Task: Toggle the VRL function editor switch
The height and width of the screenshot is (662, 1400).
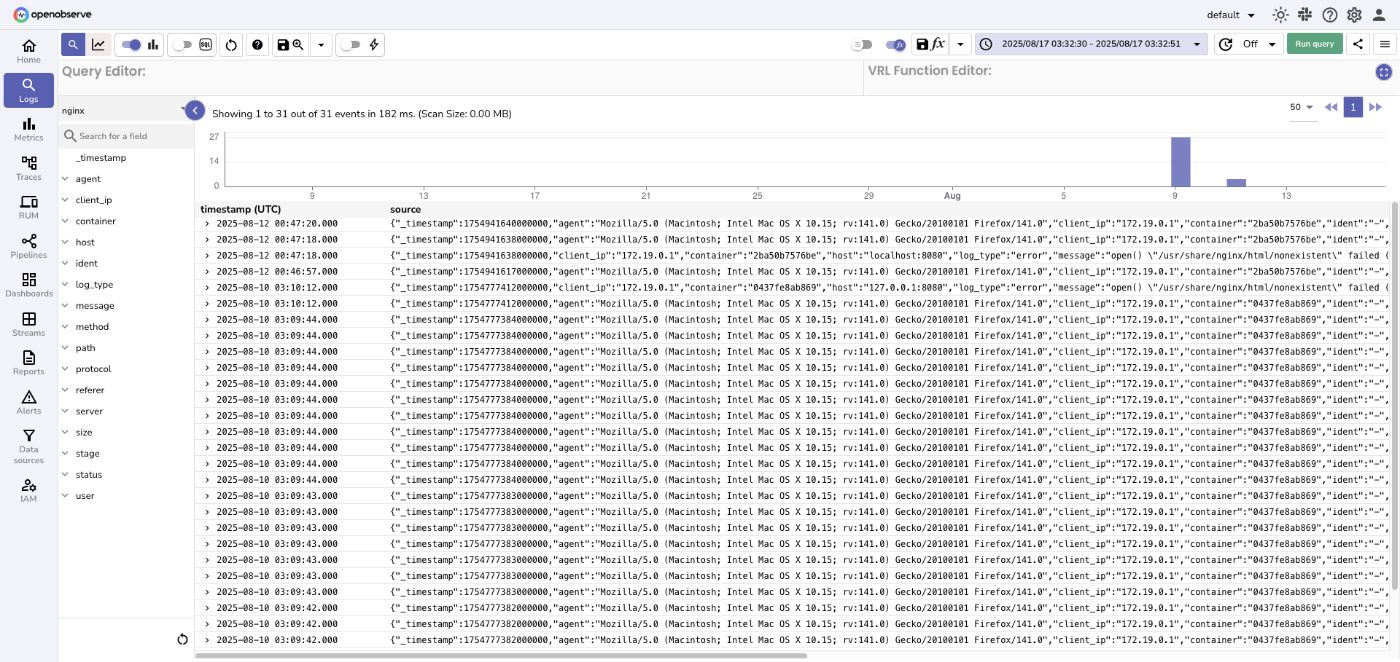Action: (896, 45)
